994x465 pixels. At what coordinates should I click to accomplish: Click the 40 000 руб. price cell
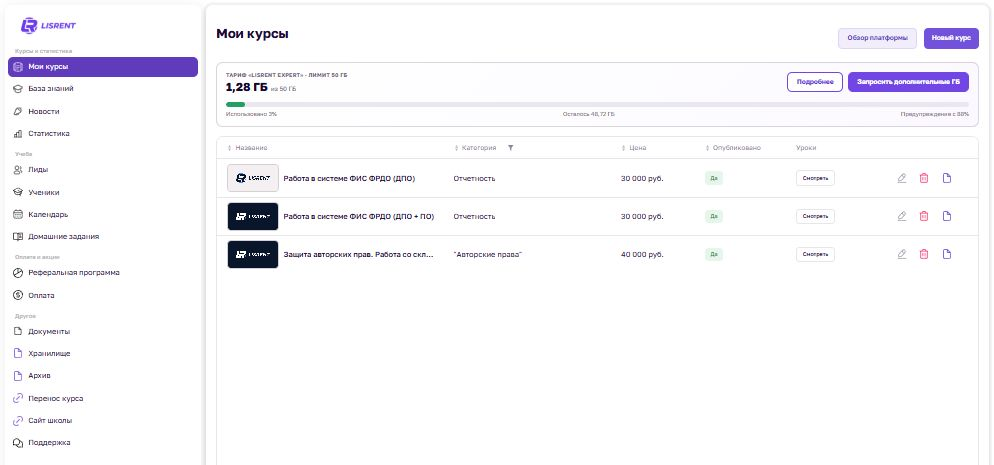(x=642, y=255)
